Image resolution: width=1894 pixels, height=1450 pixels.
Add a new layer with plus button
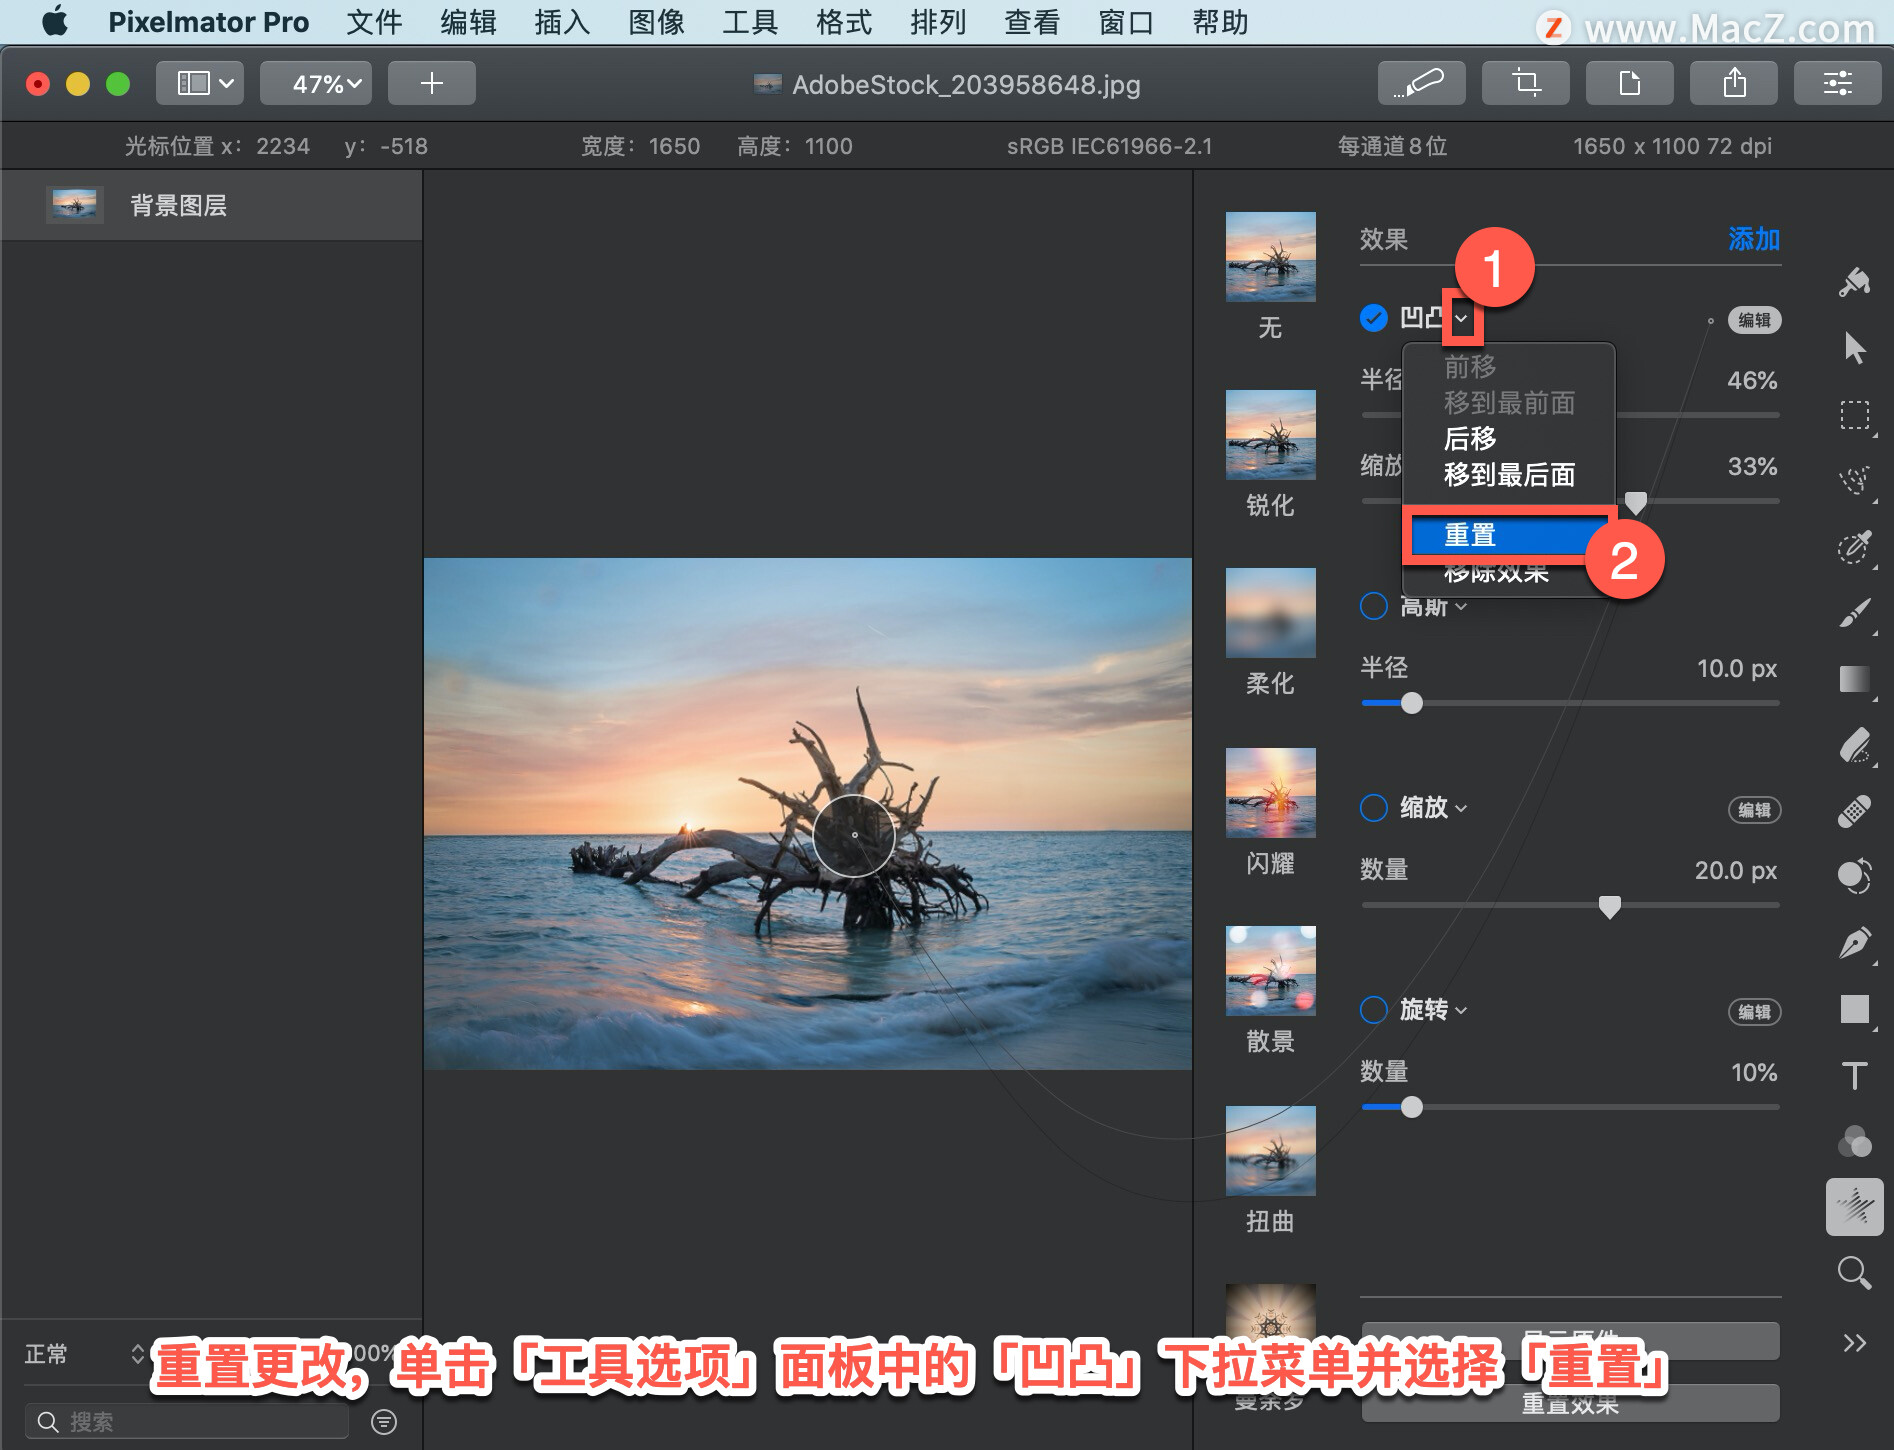click(431, 83)
